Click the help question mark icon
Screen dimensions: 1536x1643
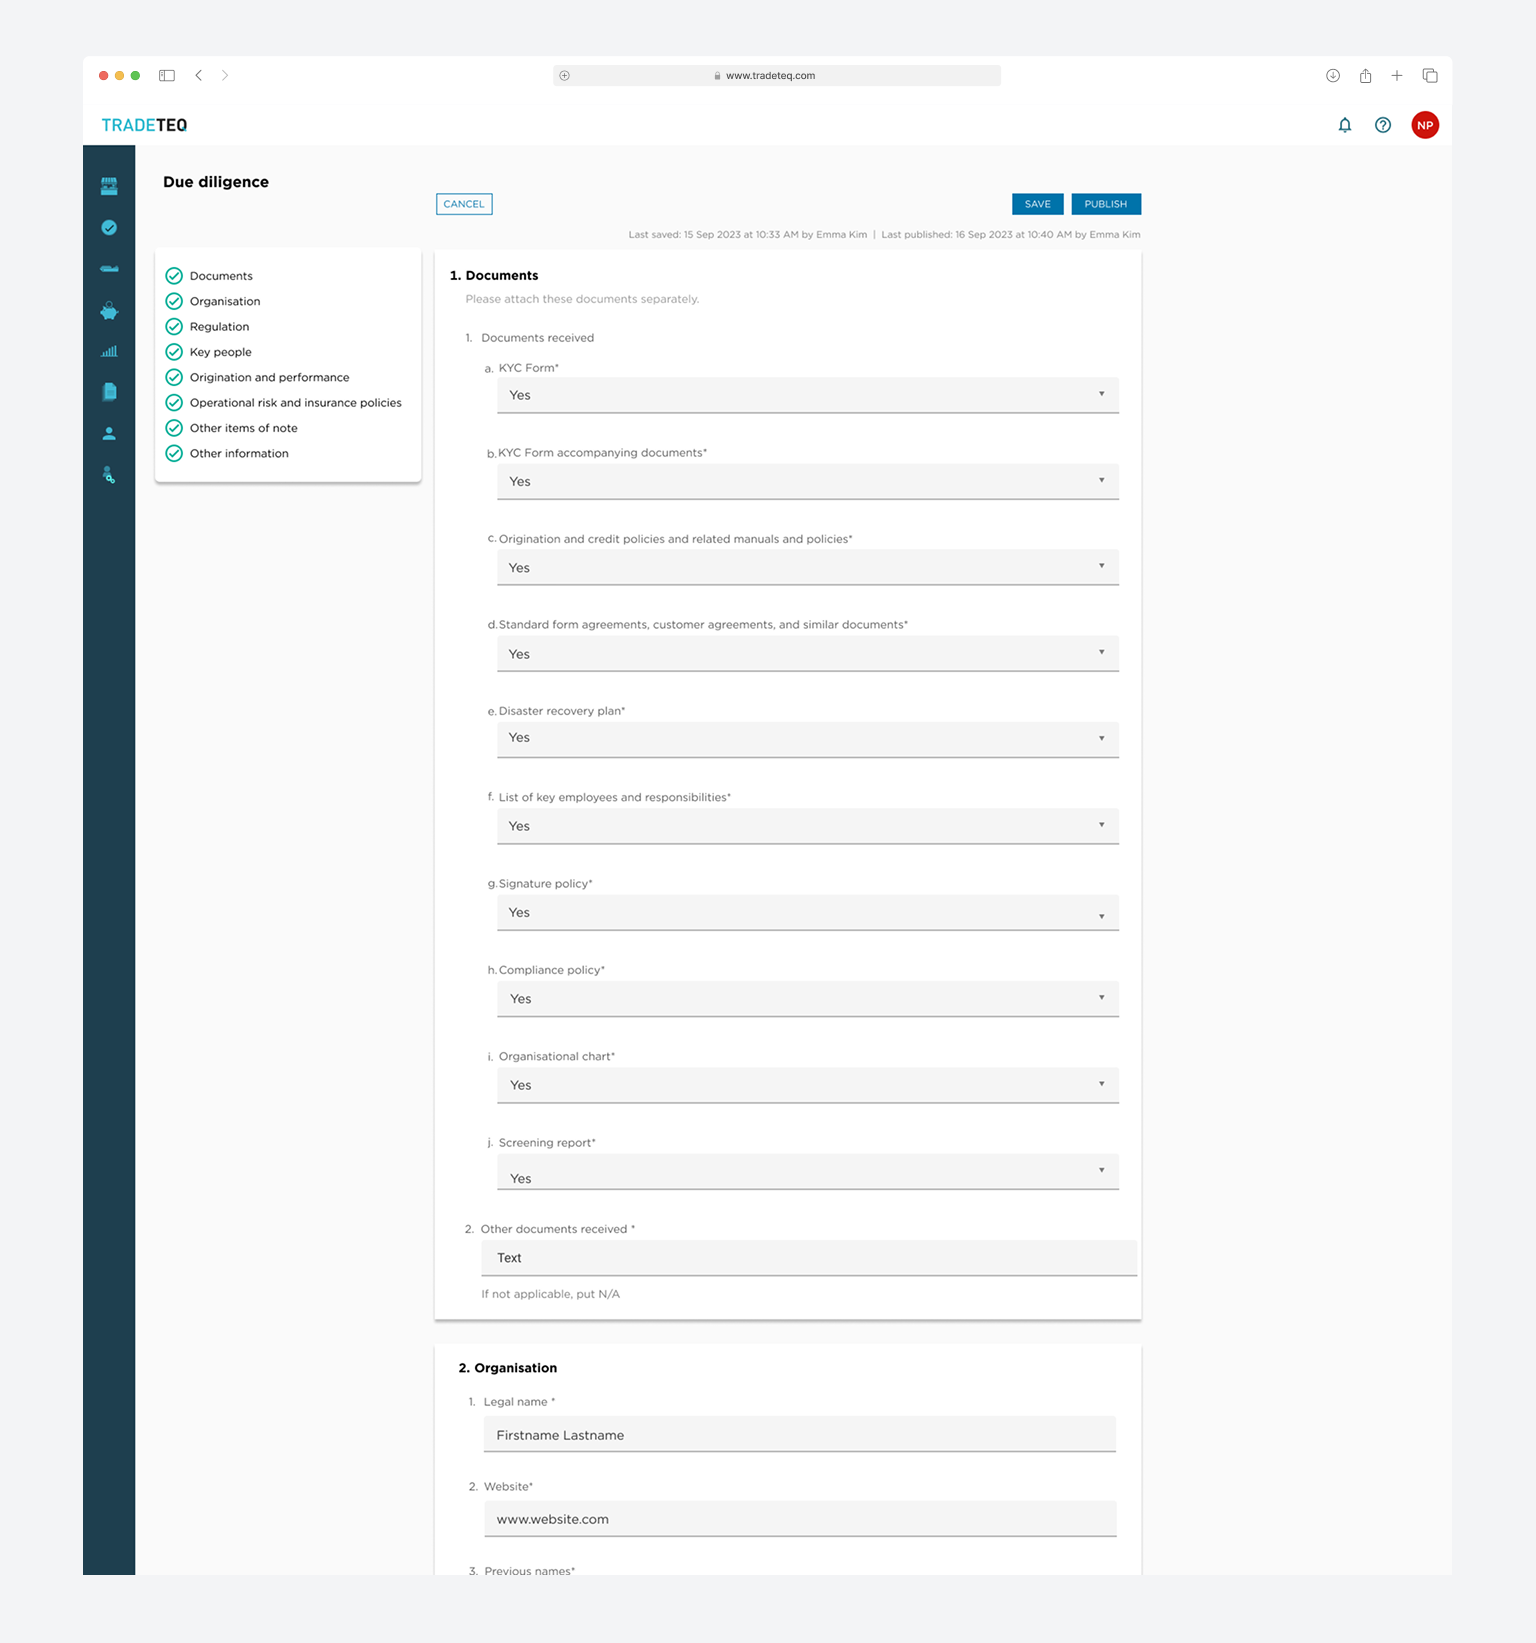[1382, 125]
